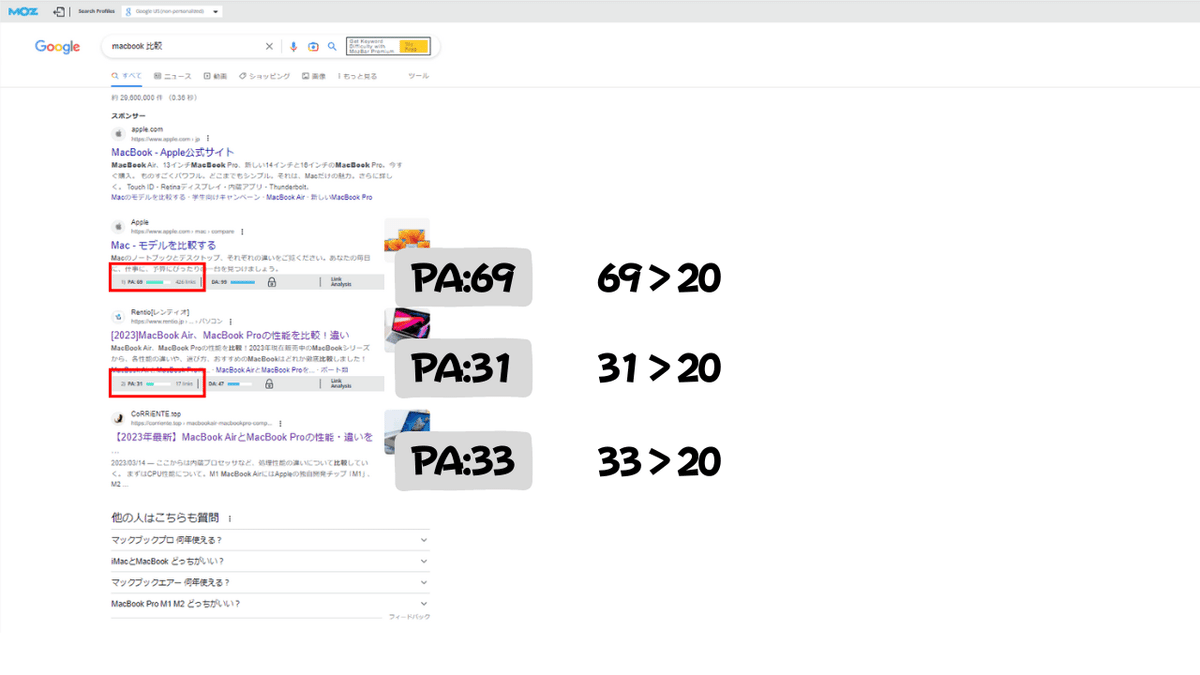Click the lock icon in Rentio MozBar row

(x=271, y=383)
